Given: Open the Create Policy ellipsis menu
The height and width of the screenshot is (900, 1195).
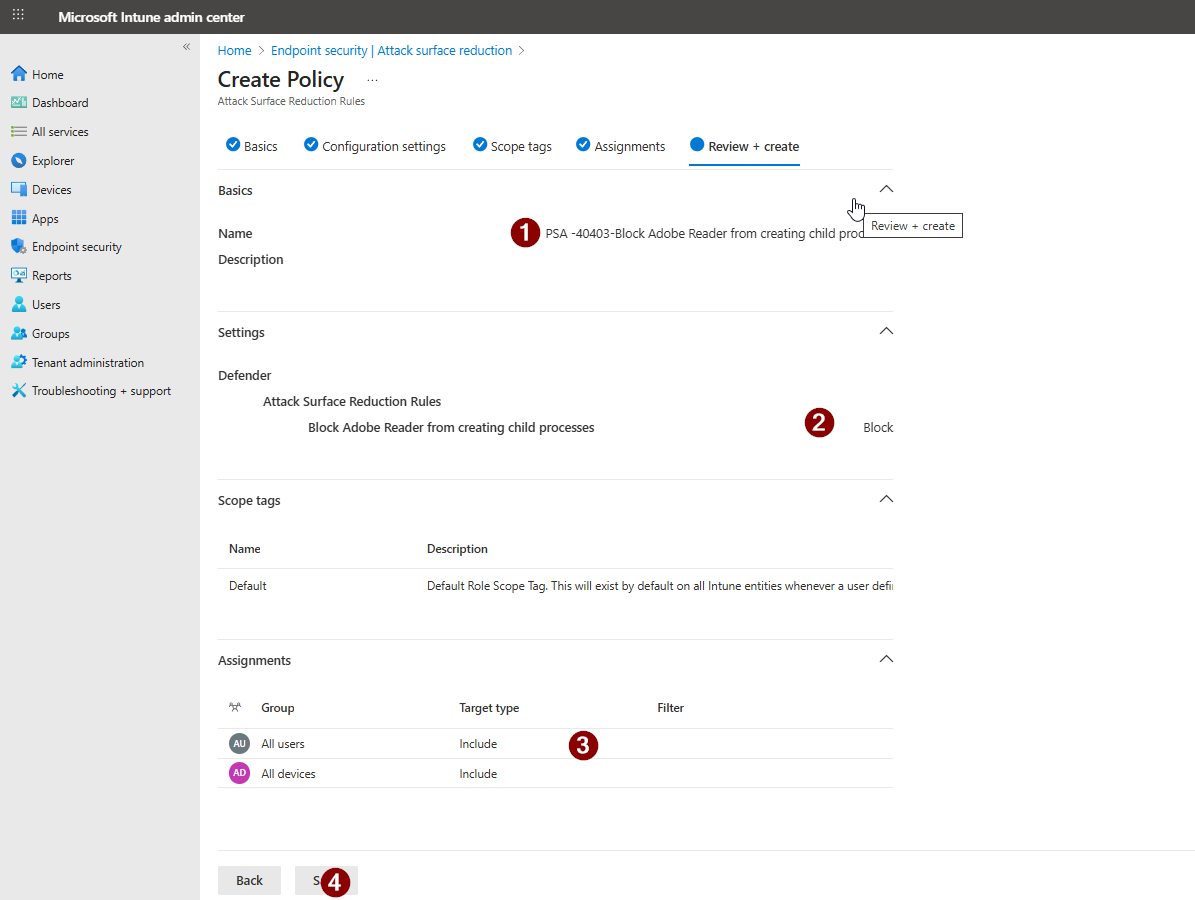Looking at the screenshot, I should click(372, 79).
